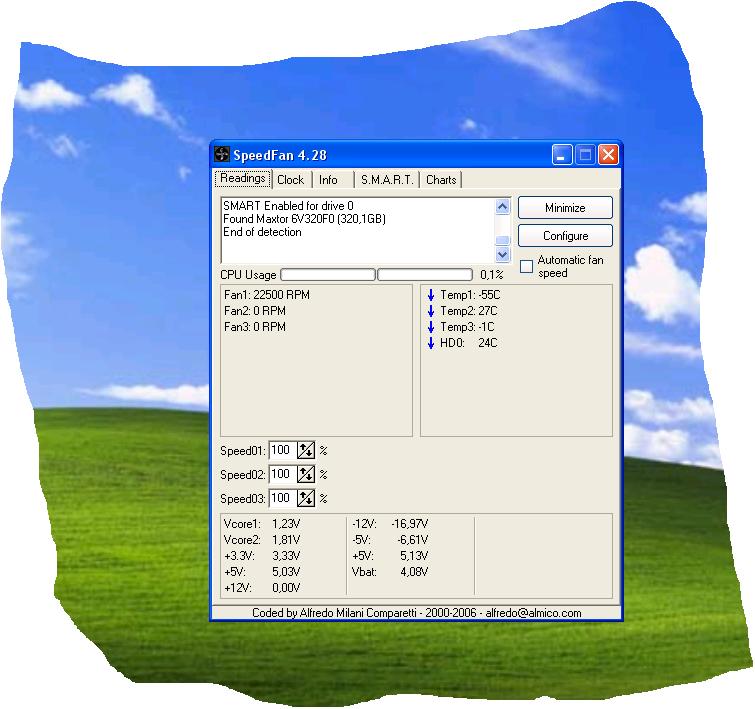Click the 'Fan3: 0 RPM' reading
The width and height of the screenshot is (755, 709).
tap(255, 327)
